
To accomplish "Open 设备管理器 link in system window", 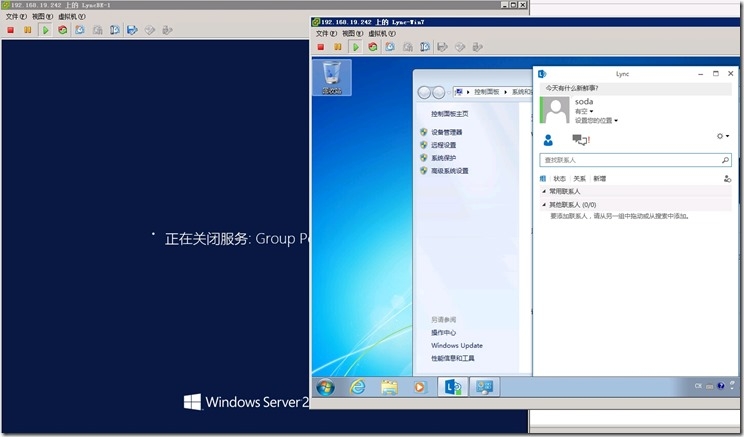I will tap(446, 132).
